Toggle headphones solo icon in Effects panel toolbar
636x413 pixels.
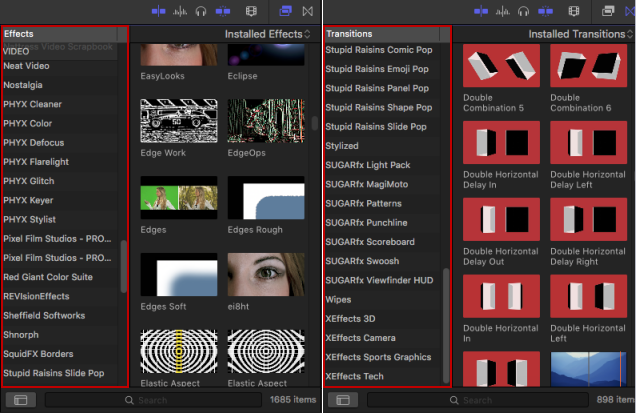[x=201, y=11]
